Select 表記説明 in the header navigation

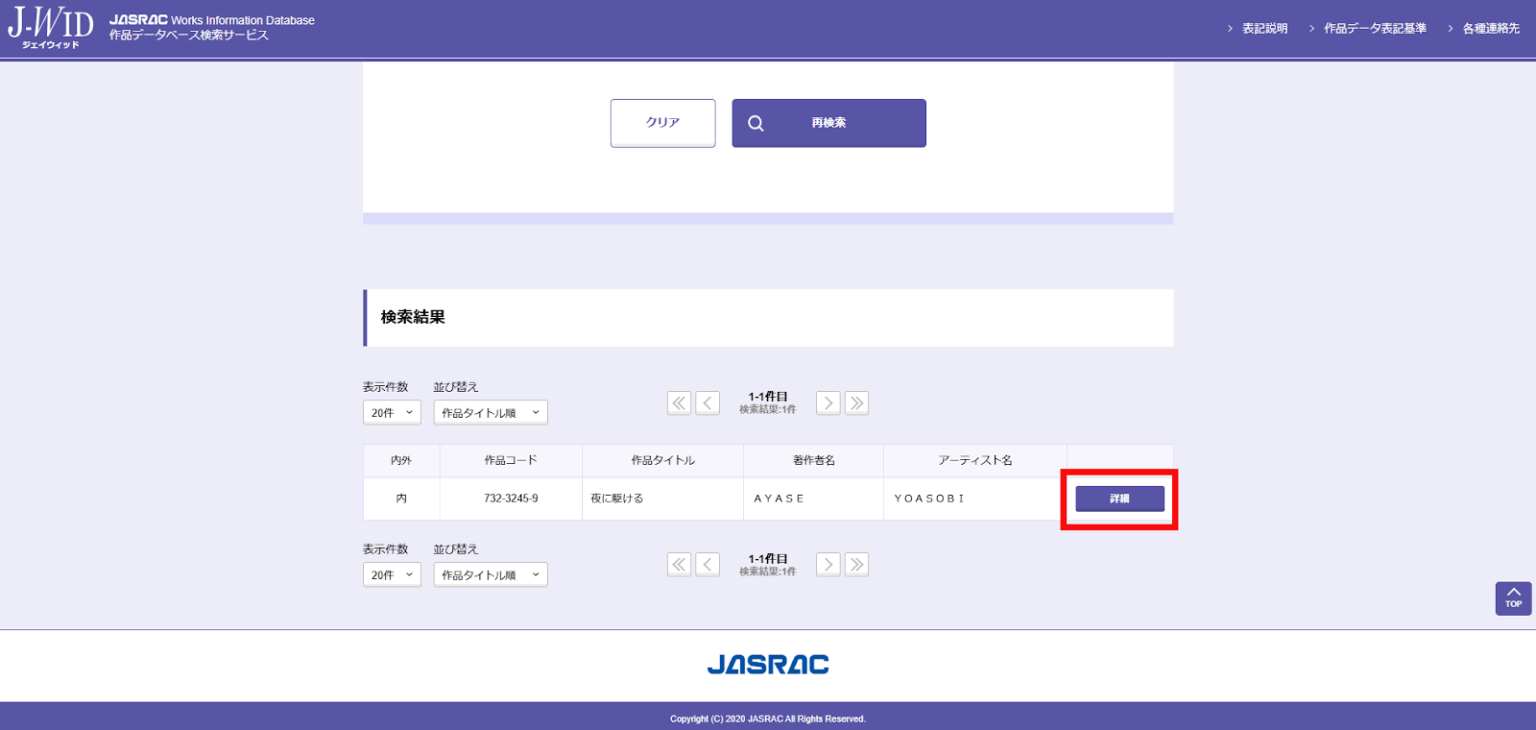[1262, 27]
